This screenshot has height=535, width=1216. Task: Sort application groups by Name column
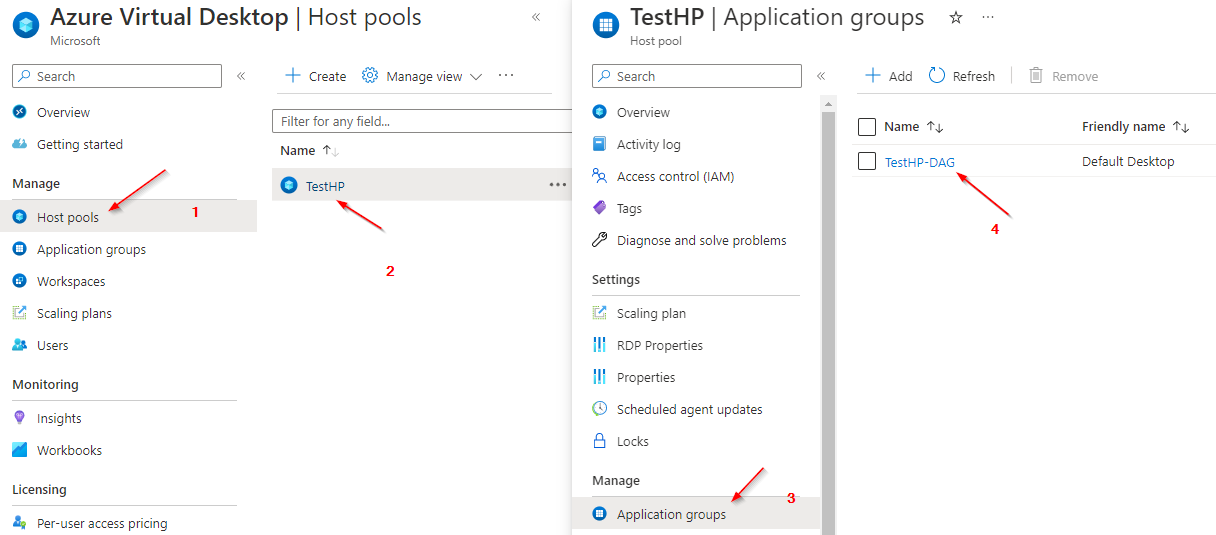914,127
